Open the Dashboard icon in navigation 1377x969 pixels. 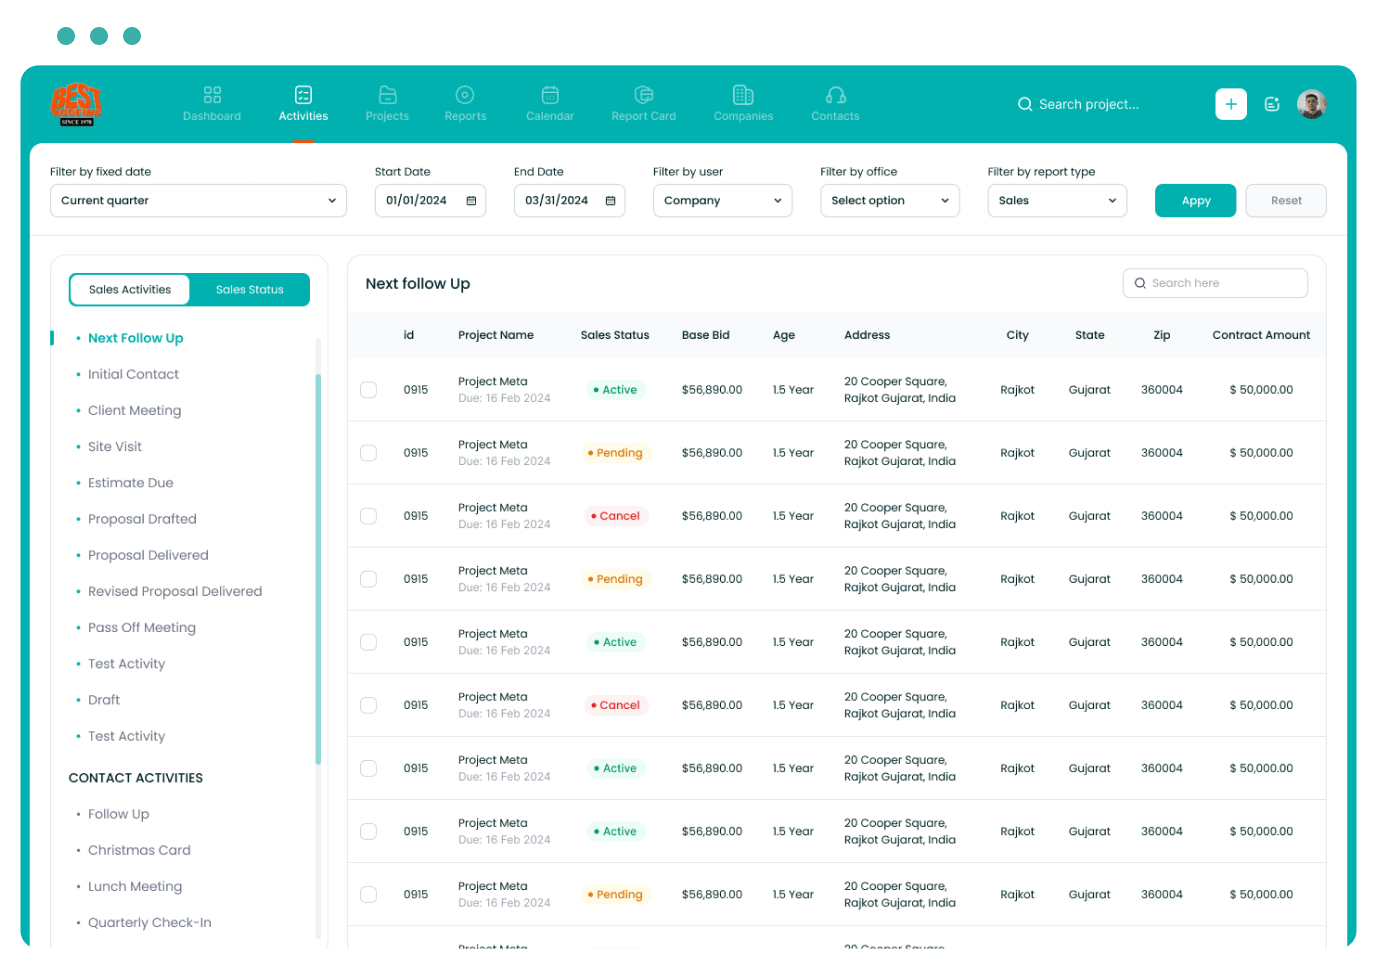pyautogui.click(x=212, y=95)
